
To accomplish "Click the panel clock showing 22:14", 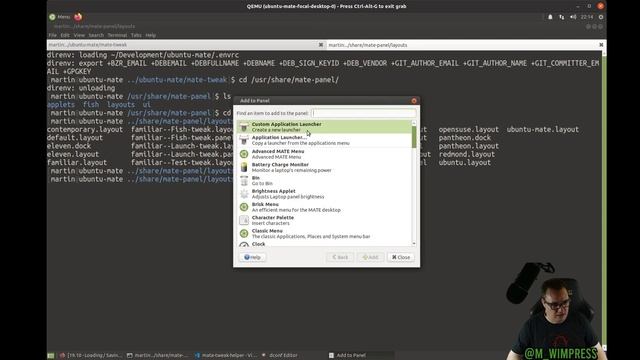I will (x=587, y=17).
